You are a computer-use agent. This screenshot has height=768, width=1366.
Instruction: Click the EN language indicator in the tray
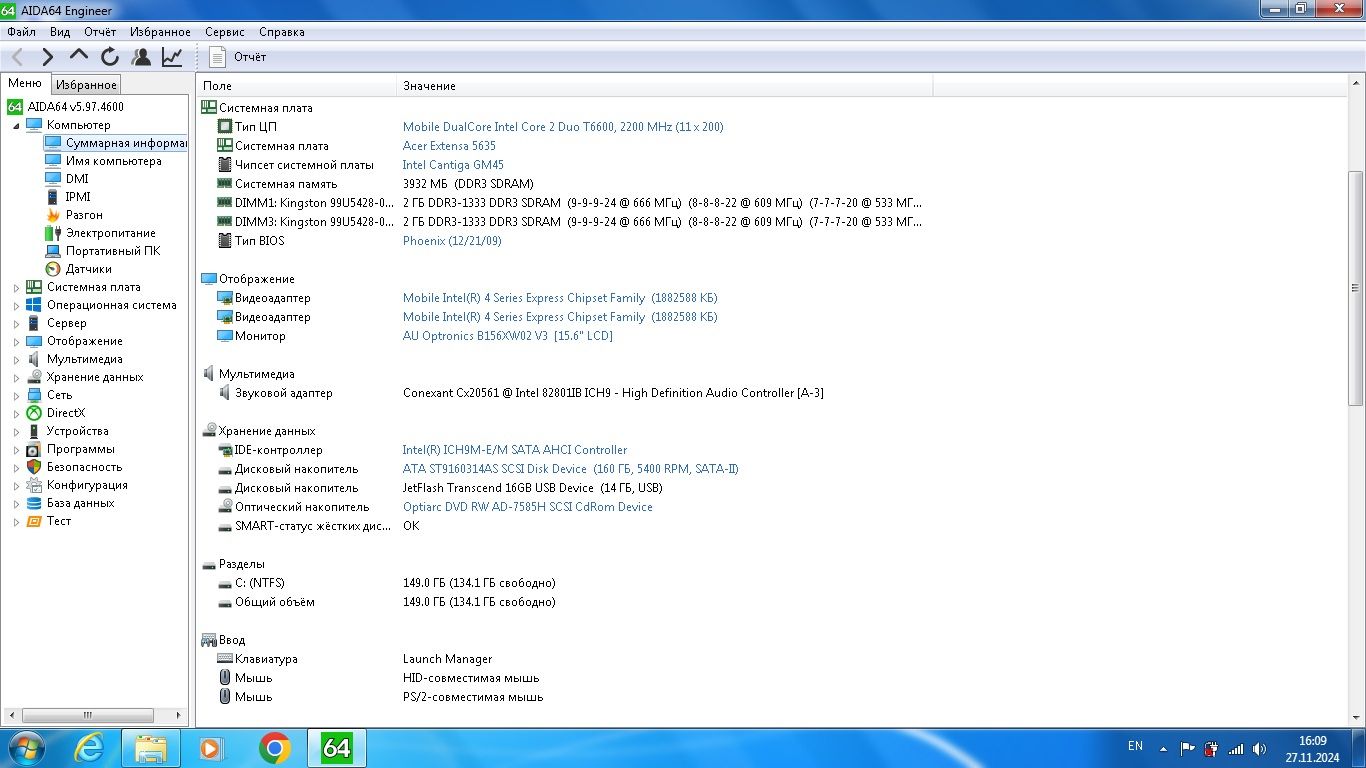(x=1135, y=746)
